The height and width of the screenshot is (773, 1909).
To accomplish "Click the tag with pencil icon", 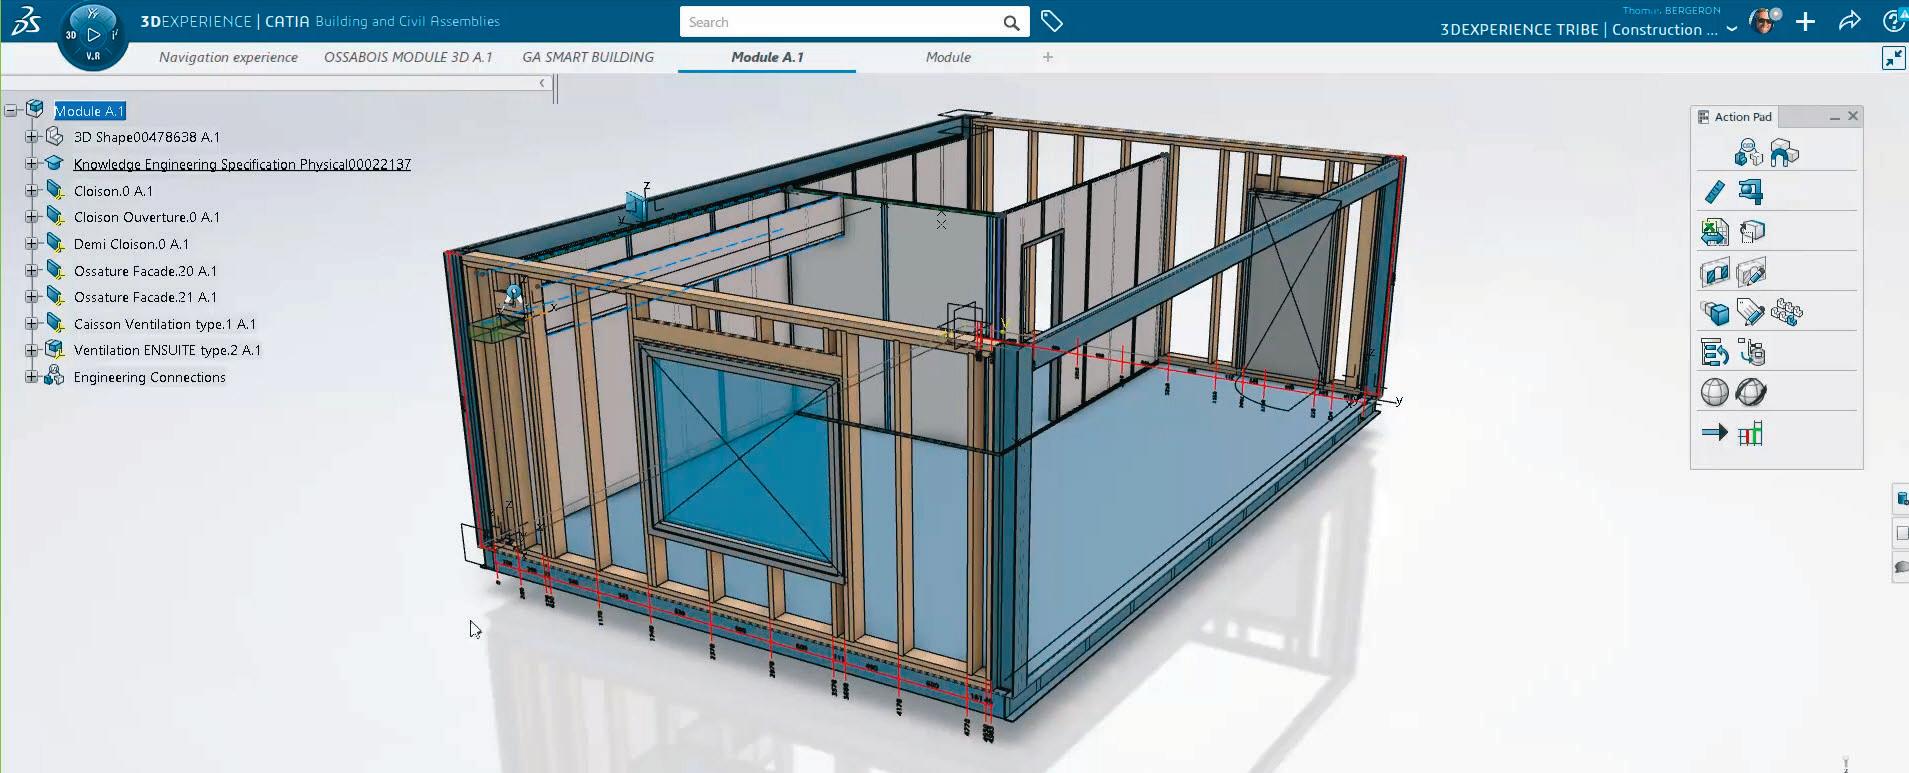I will click(x=1750, y=313).
